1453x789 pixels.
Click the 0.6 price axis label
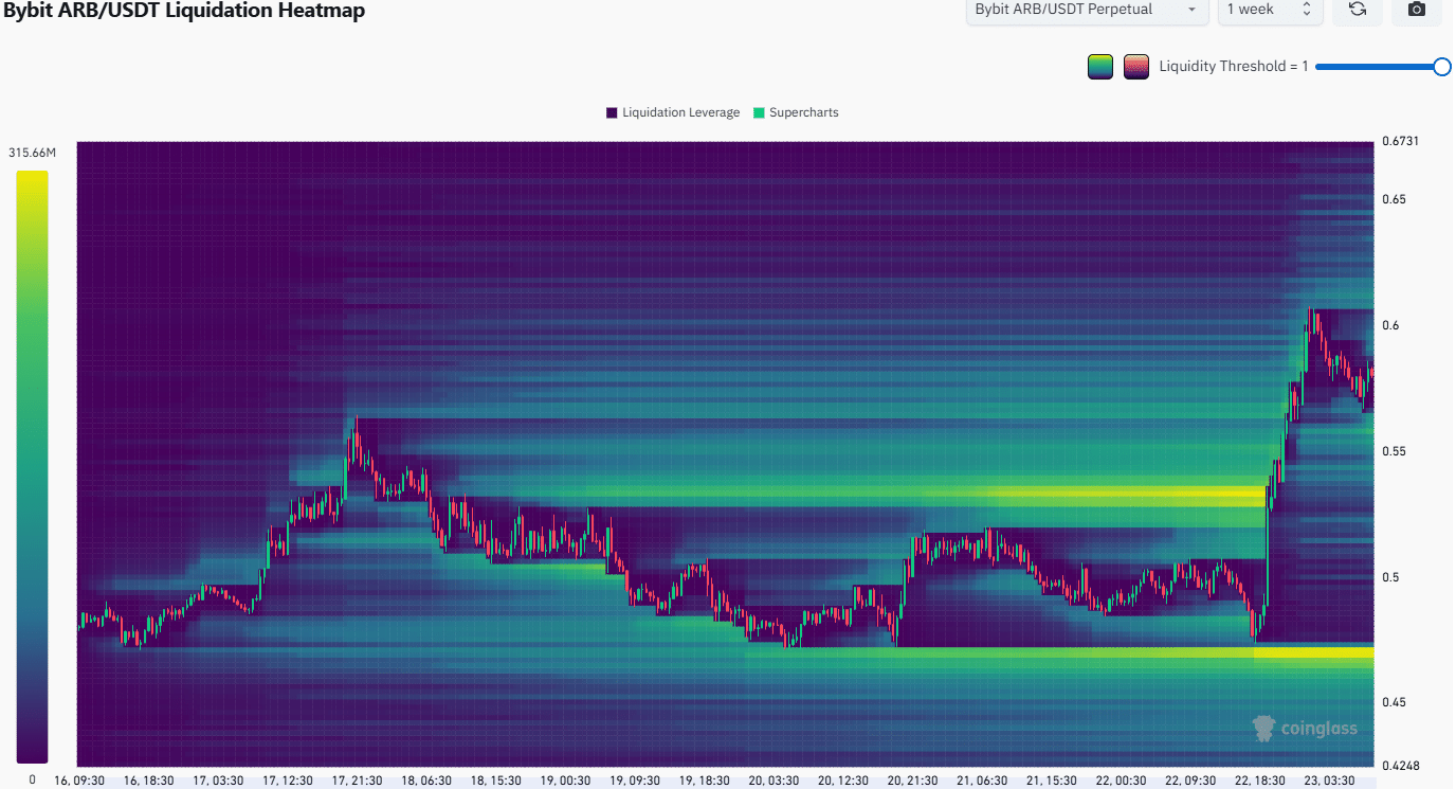click(x=1390, y=326)
